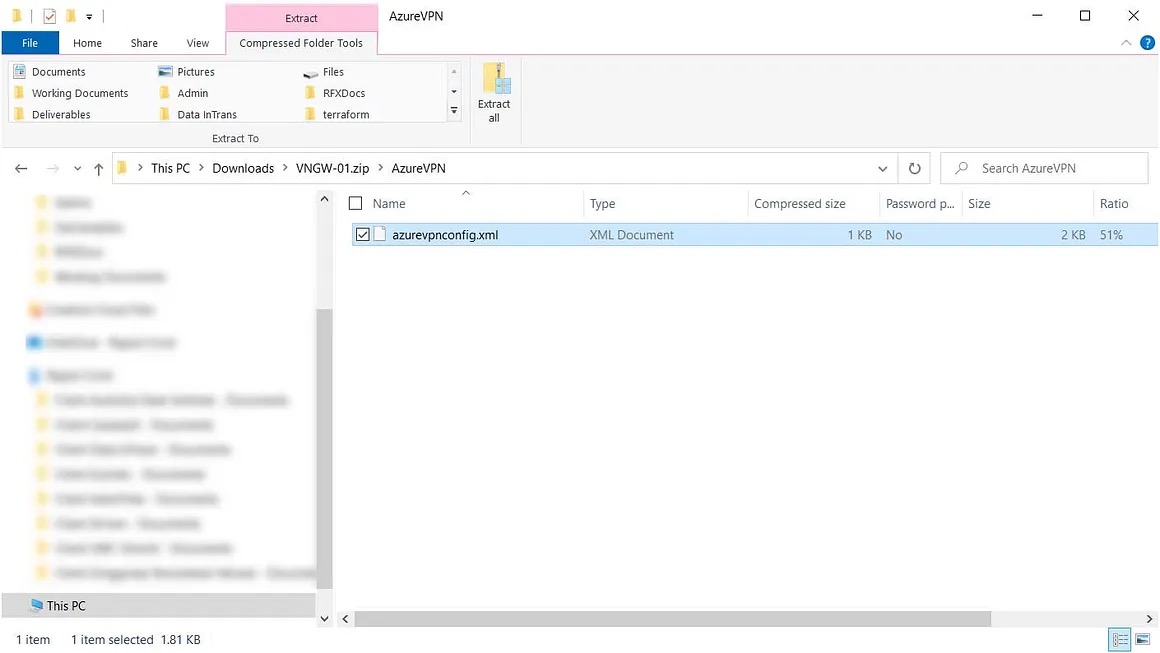Click the 51% ratio value

(1111, 234)
